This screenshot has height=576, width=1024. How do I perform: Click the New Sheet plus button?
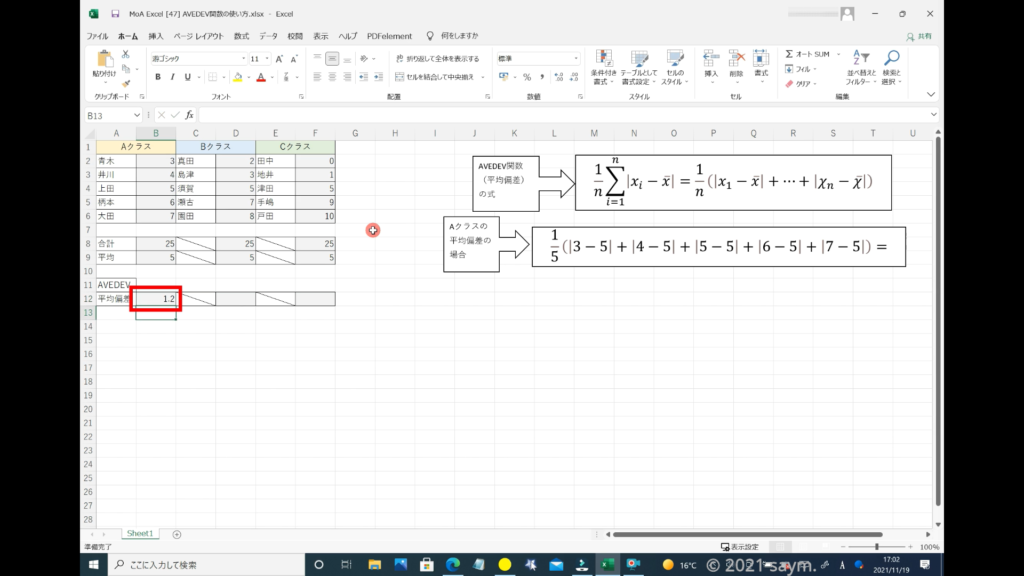pos(177,534)
